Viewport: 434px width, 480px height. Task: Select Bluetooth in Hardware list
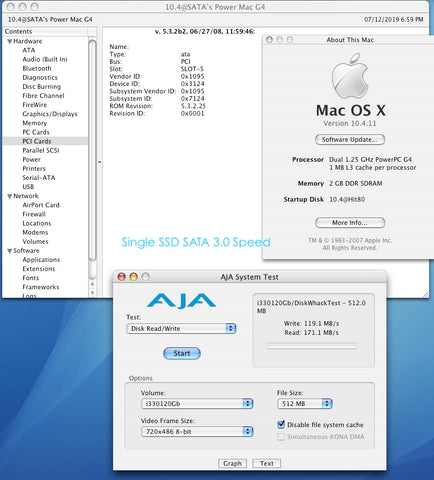(x=37, y=68)
